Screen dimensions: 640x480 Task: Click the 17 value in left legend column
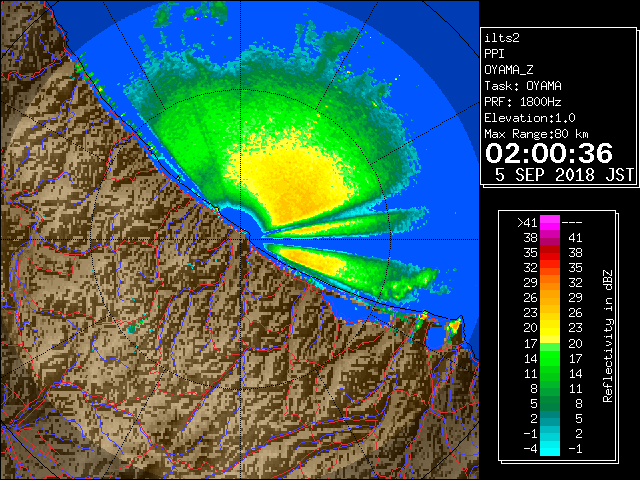pyautogui.click(x=531, y=343)
